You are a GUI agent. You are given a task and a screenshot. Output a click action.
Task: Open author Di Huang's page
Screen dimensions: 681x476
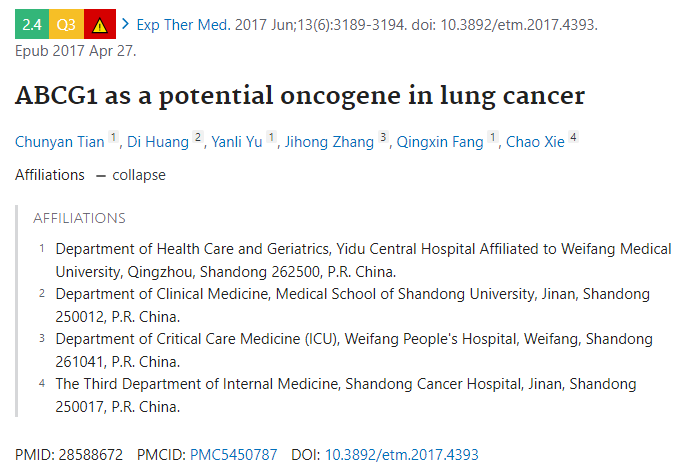[x=158, y=142]
